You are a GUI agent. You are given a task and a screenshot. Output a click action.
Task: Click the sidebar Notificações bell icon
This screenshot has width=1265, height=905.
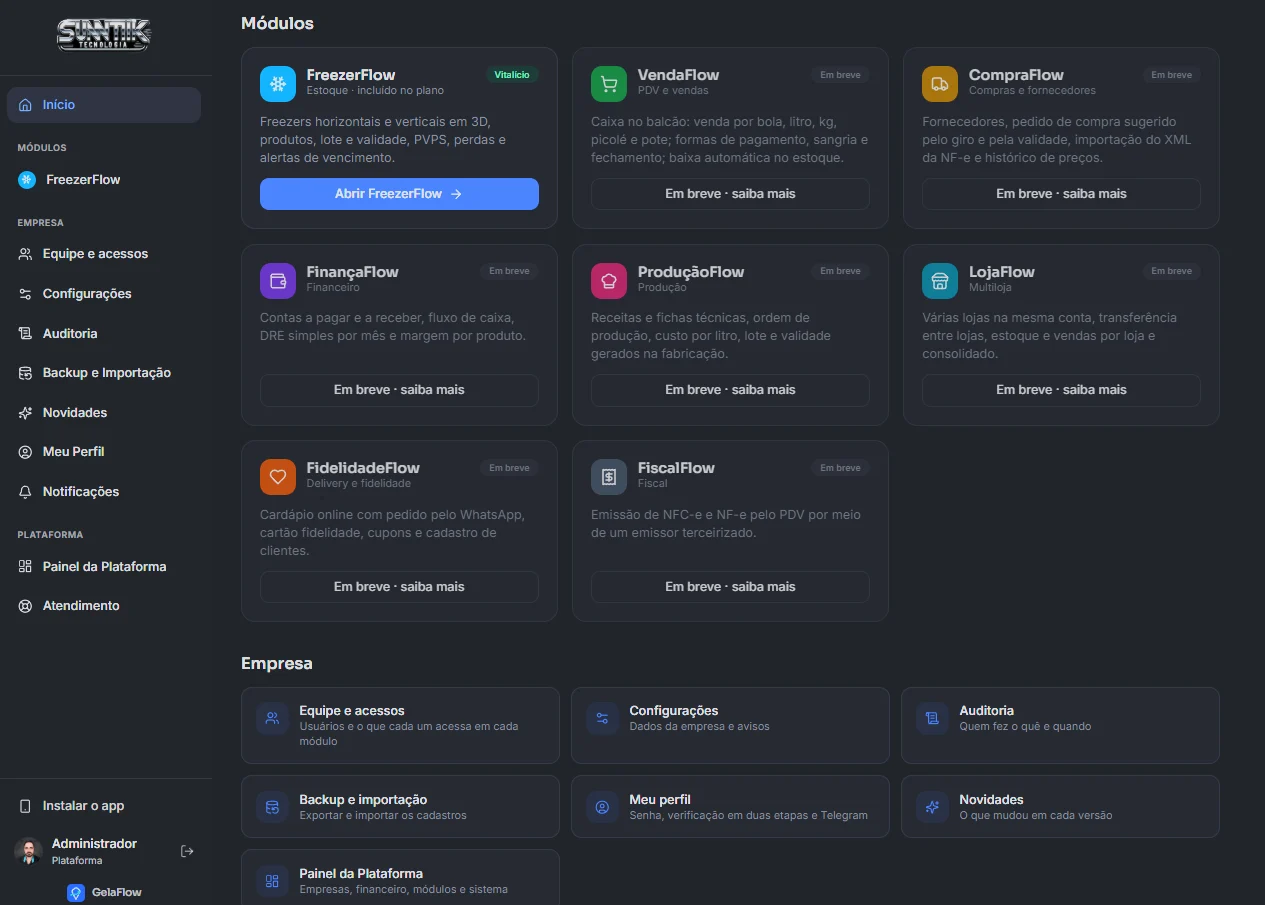pyautogui.click(x=25, y=492)
